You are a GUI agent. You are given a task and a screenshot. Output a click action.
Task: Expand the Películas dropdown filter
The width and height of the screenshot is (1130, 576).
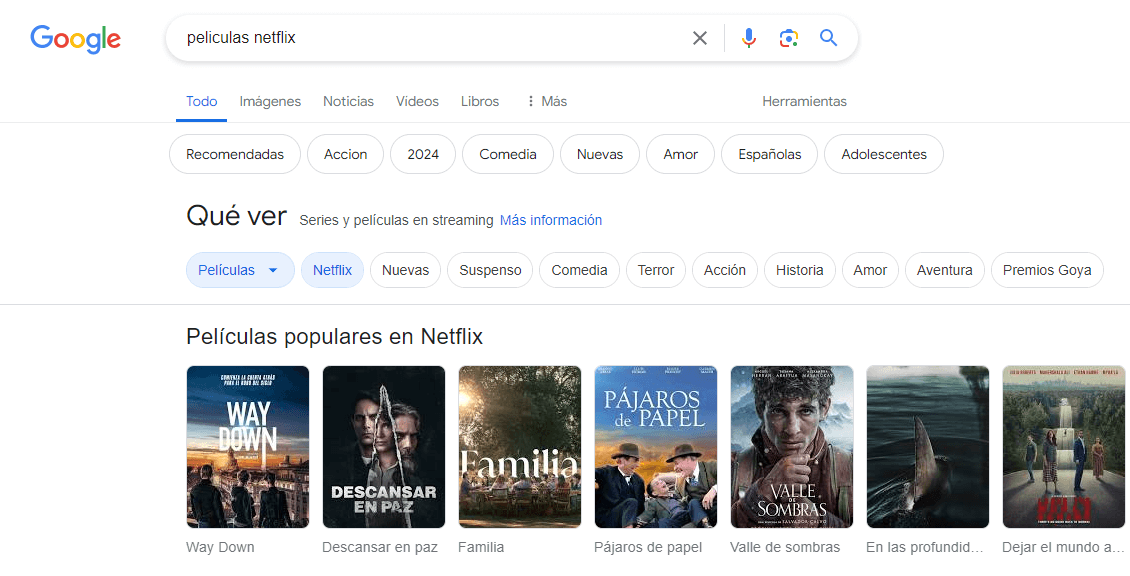pyautogui.click(x=240, y=270)
